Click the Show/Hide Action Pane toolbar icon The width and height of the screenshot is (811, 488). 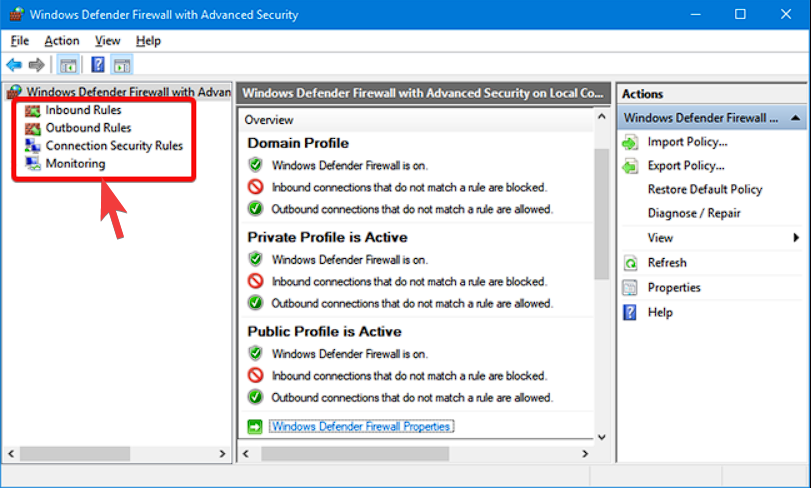click(122, 65)
